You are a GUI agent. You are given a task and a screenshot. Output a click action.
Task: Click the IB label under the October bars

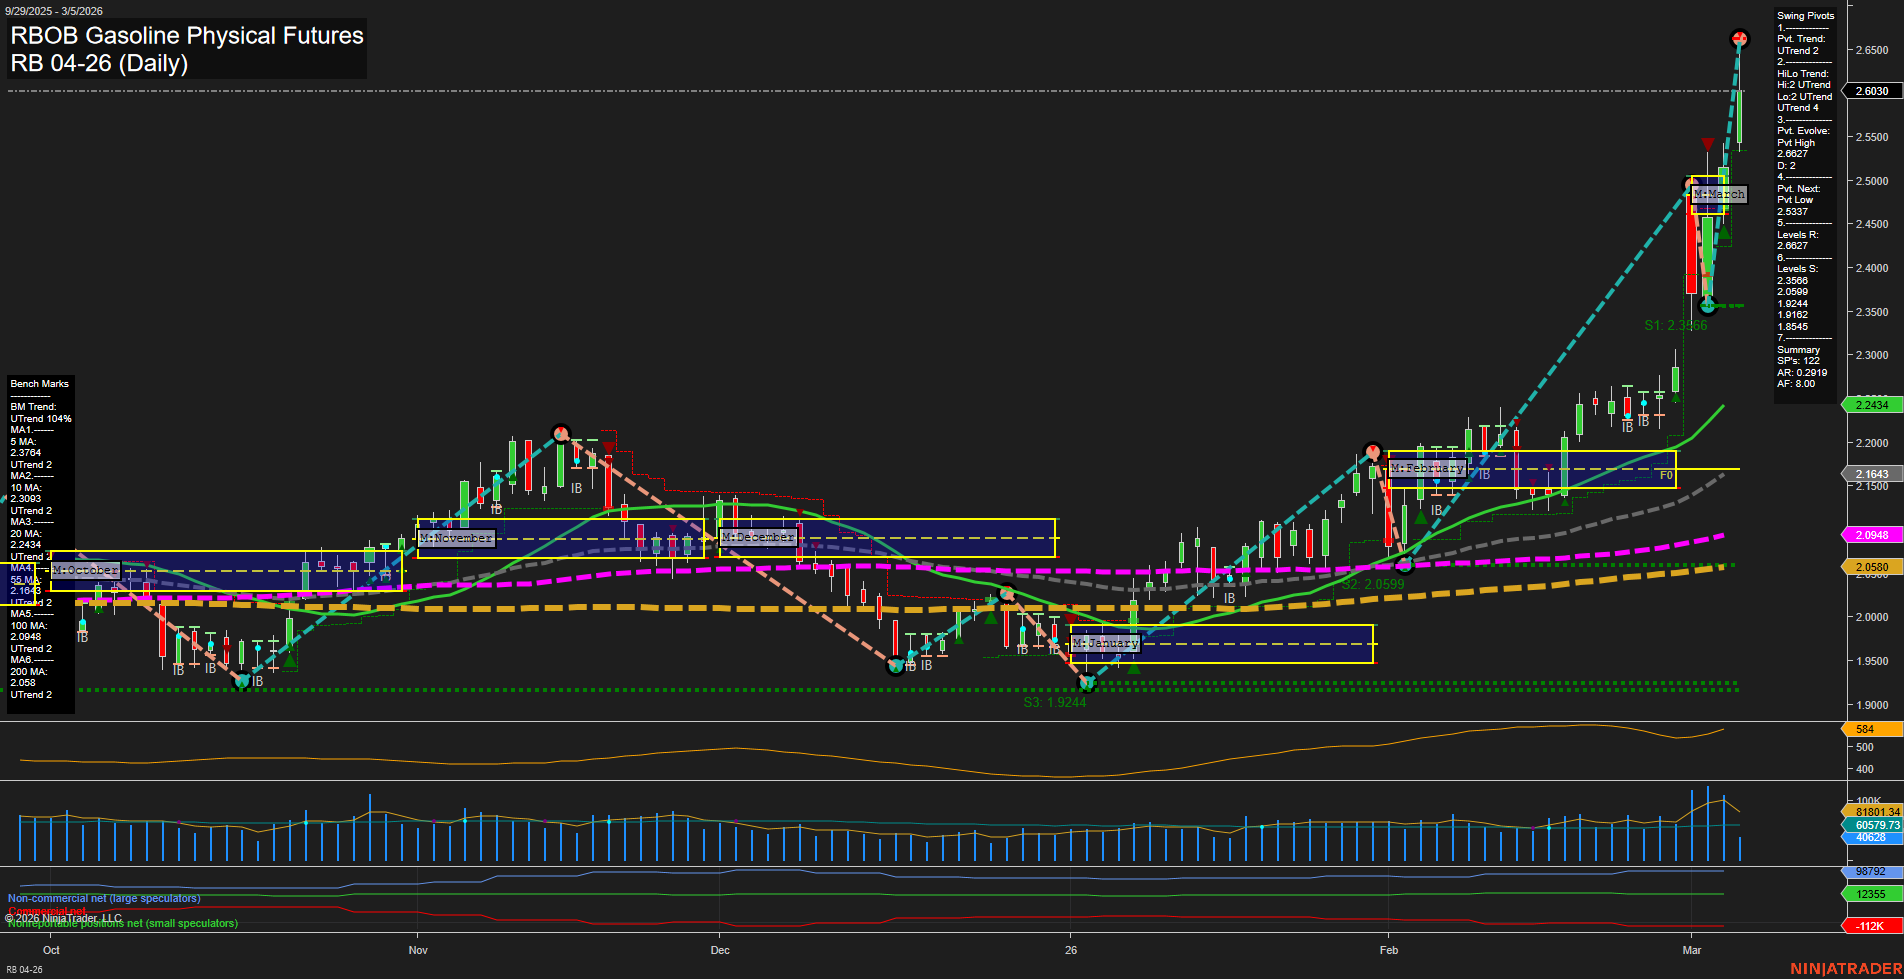(x=83, y=638)
